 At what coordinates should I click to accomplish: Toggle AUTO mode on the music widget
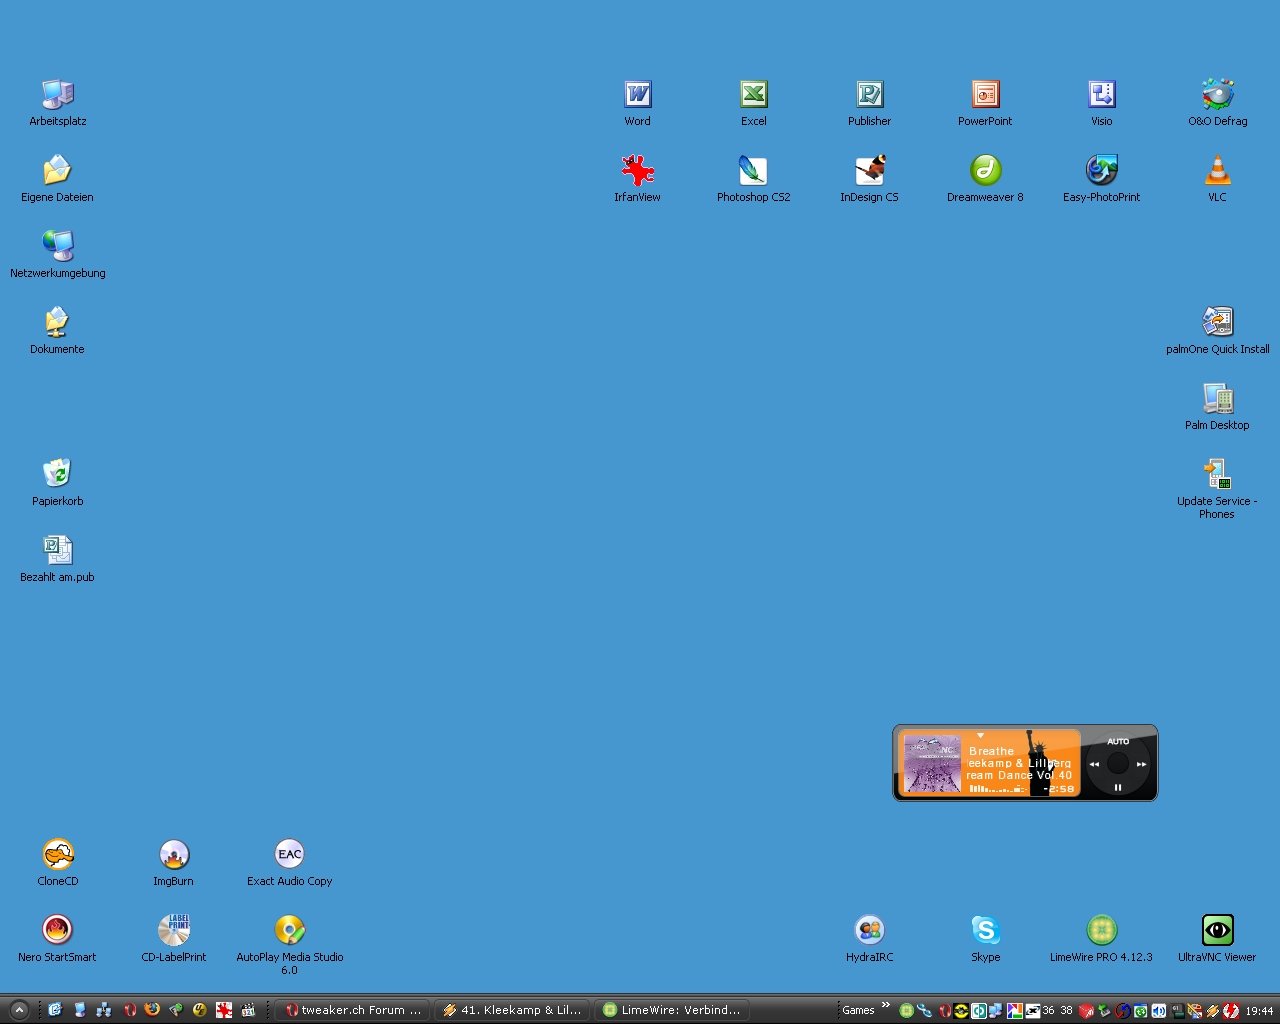(x=1118, y=741)
